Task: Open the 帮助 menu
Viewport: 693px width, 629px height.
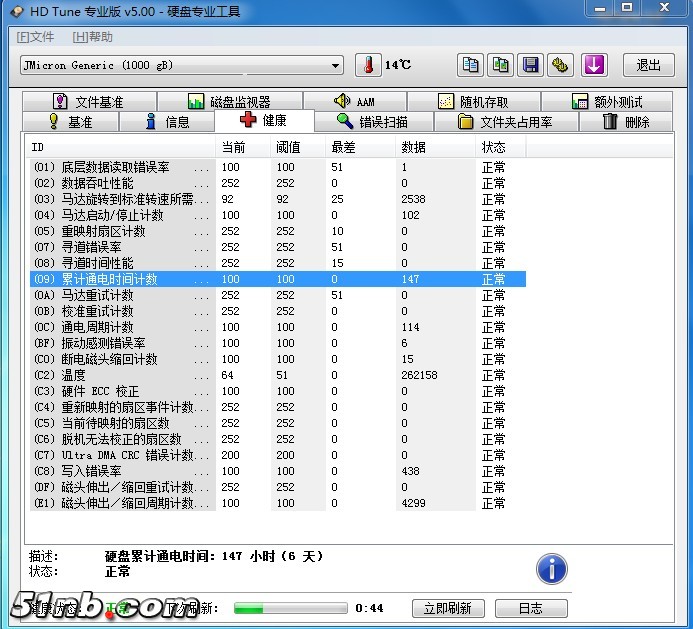Action: [93, 37]
